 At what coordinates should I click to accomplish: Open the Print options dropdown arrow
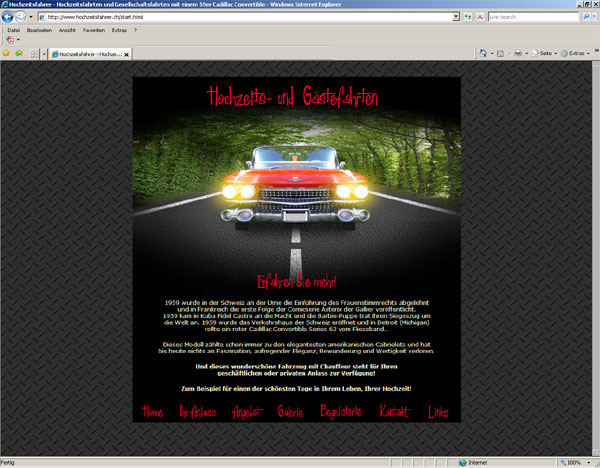pyautogui.click(x=527, y=53)
